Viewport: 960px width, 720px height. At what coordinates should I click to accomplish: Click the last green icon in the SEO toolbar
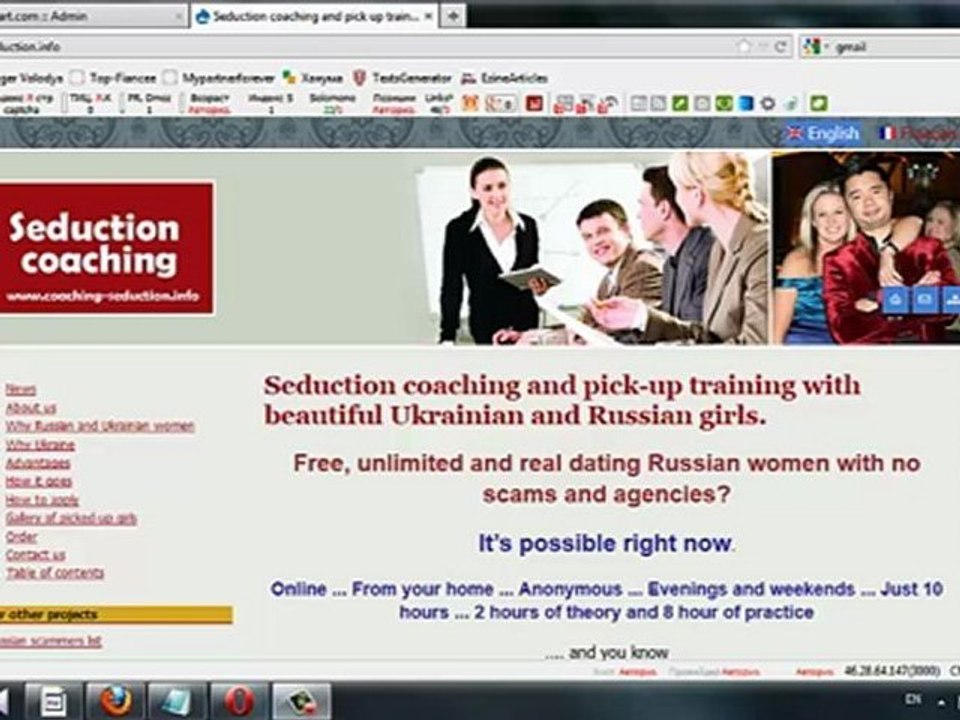(x=819, y=103)
